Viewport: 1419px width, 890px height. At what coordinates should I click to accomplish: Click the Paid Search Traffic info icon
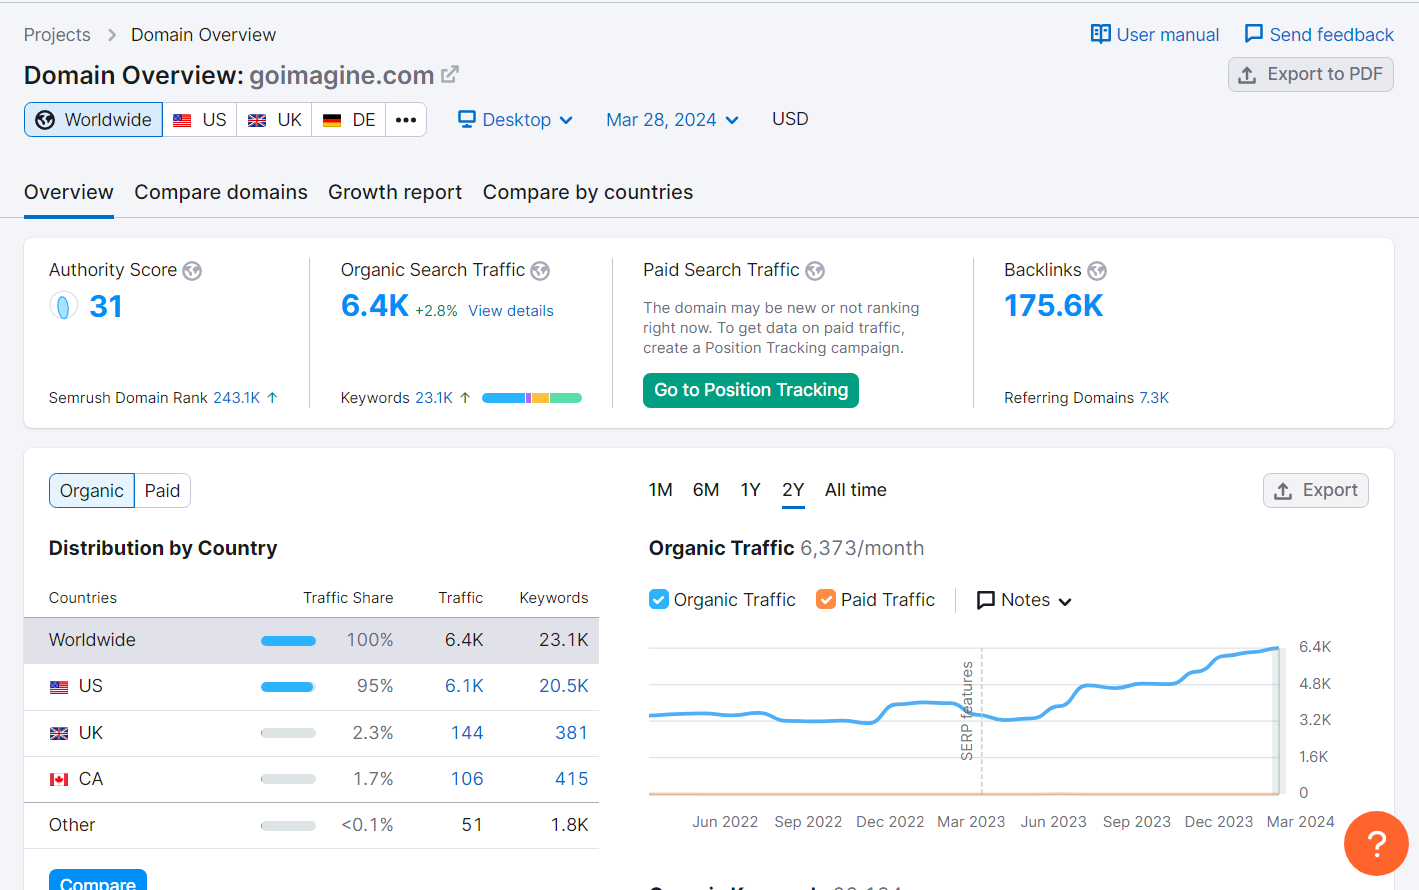[815, 270]
